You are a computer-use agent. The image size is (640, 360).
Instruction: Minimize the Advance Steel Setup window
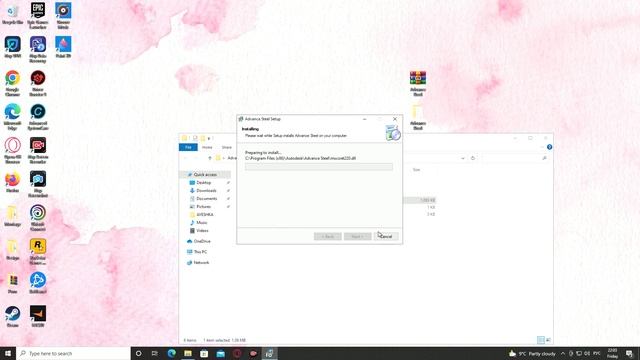click(x=364, y=119)
